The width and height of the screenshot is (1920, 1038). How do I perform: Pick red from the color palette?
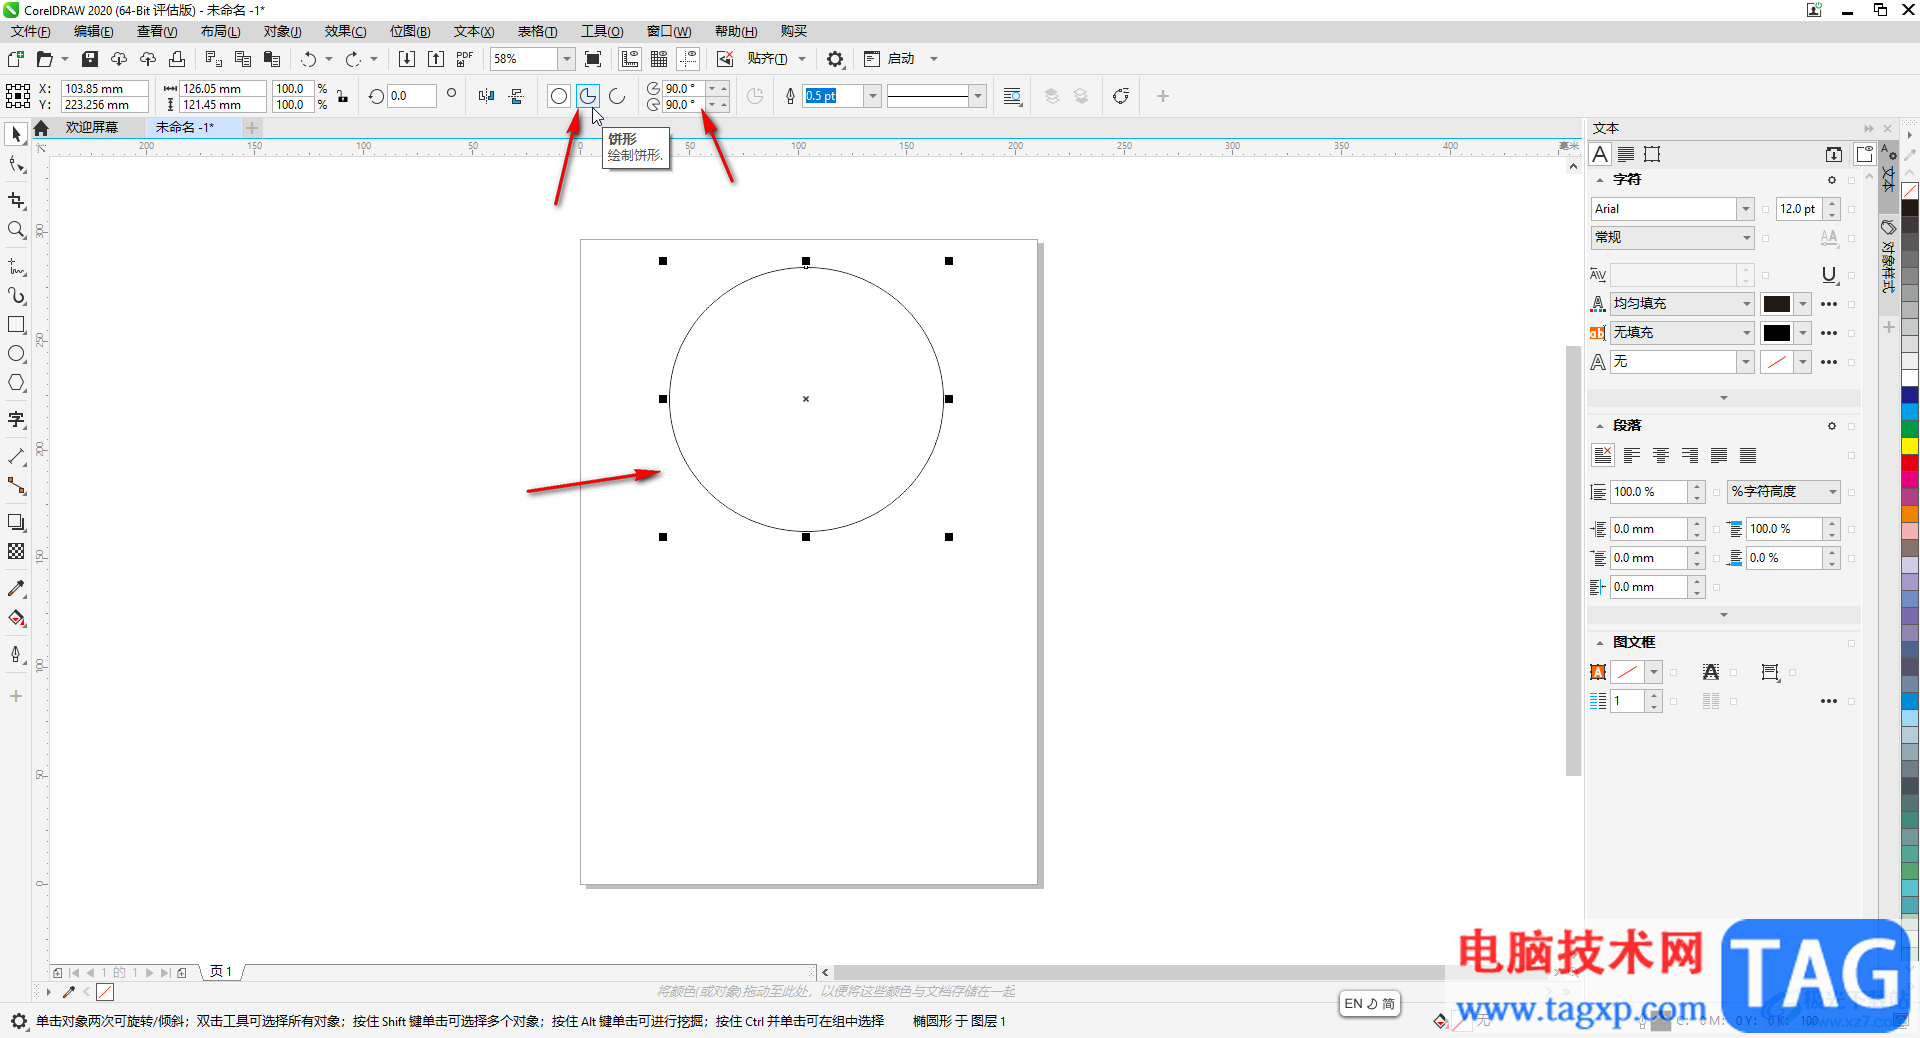(x=1910, y=463)
